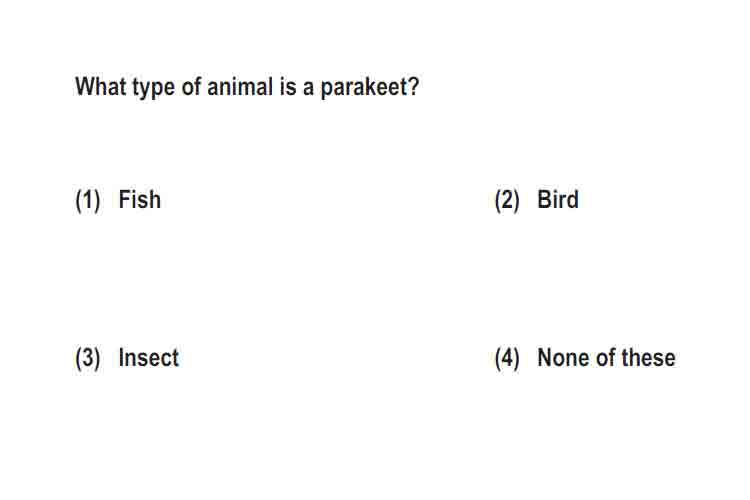Screen dimensions: 750x500
Task: Select the answer option Bird
Action: (x=558, y=200)
